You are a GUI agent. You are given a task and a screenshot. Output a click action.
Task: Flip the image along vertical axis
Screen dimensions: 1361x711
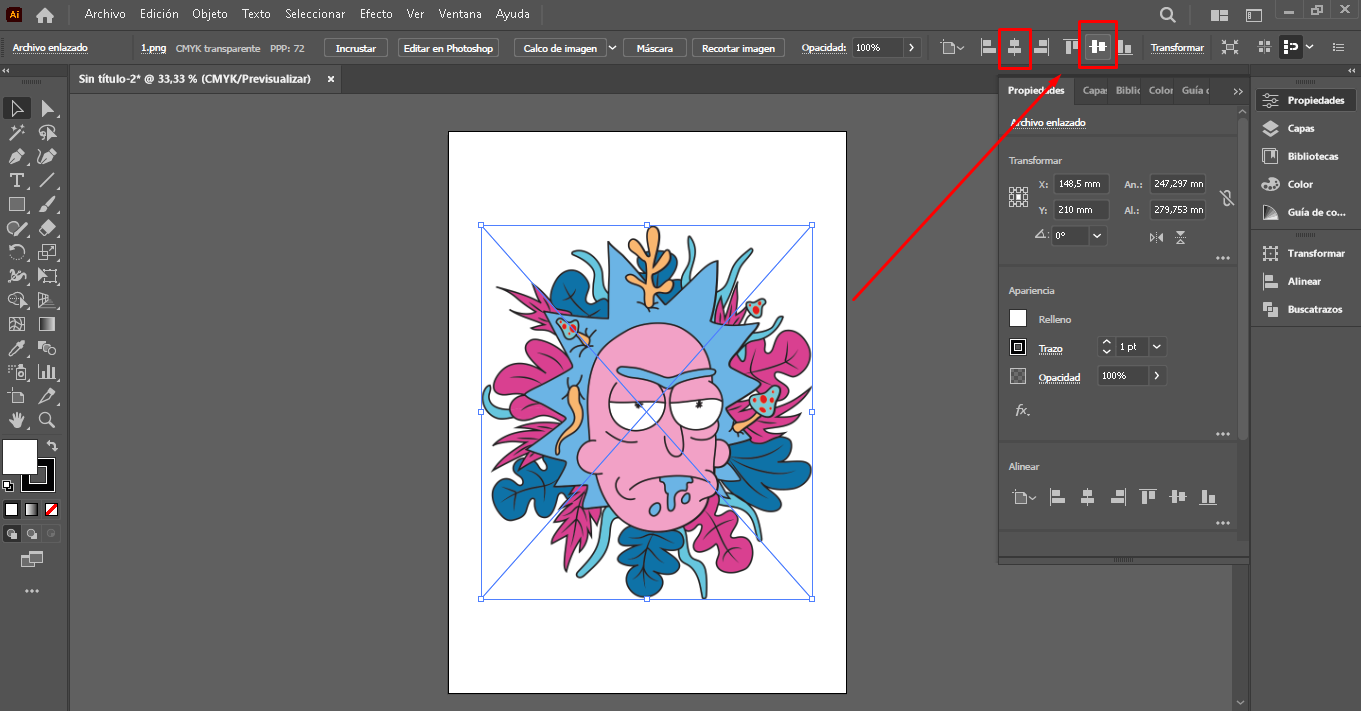(x=1181, y=237)
